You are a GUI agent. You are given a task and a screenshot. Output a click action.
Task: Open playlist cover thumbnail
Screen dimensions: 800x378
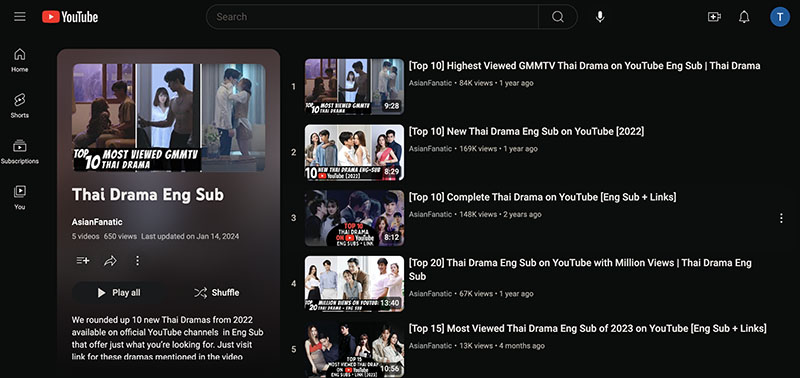click(x=169, y=117)
